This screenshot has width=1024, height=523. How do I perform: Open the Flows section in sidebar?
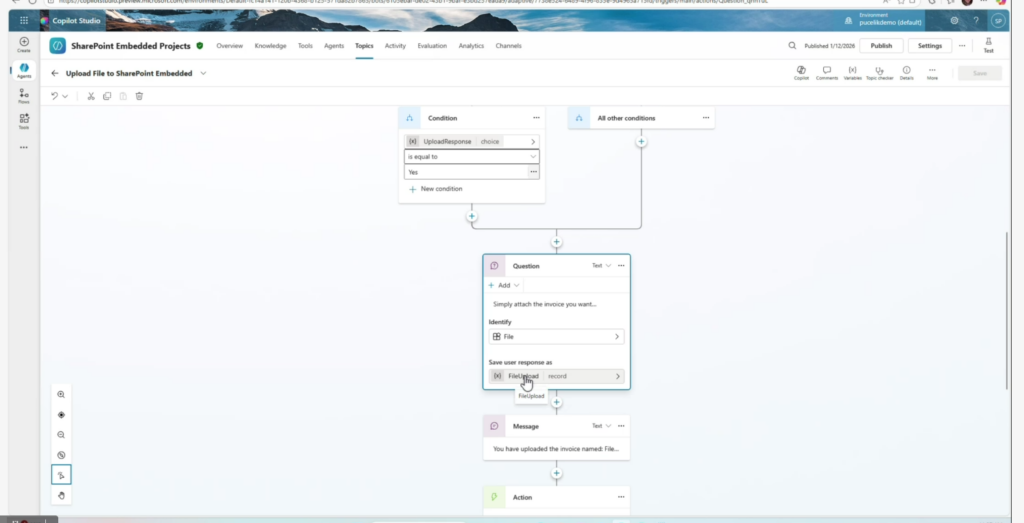(x=24, y=95)
